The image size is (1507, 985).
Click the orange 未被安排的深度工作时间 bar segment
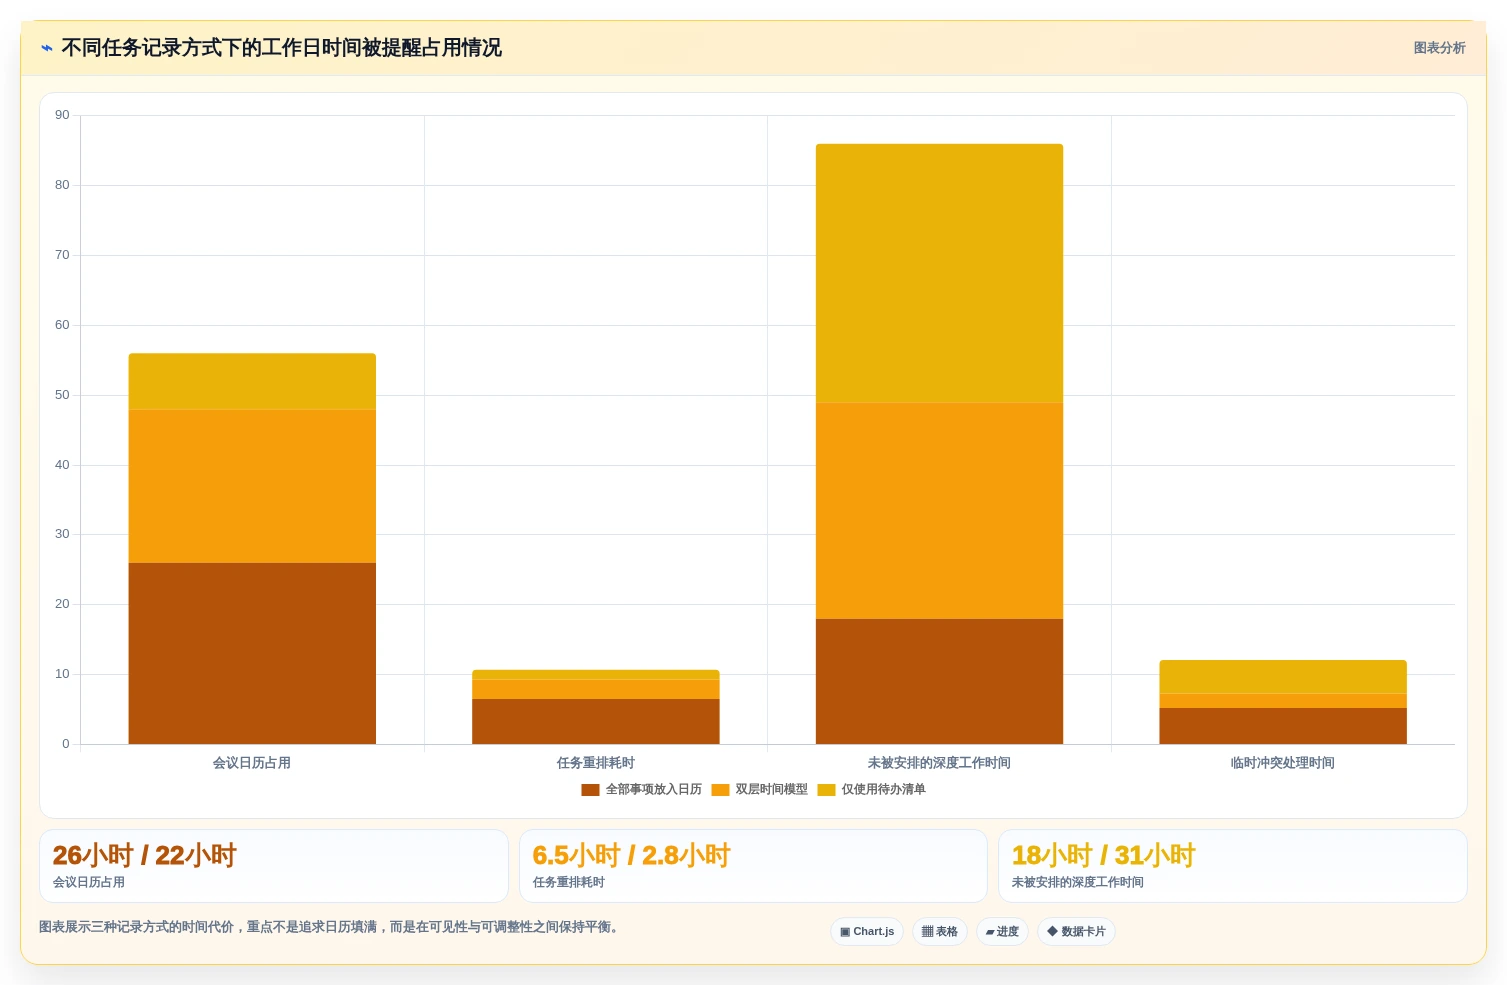[x=939, y=511]
